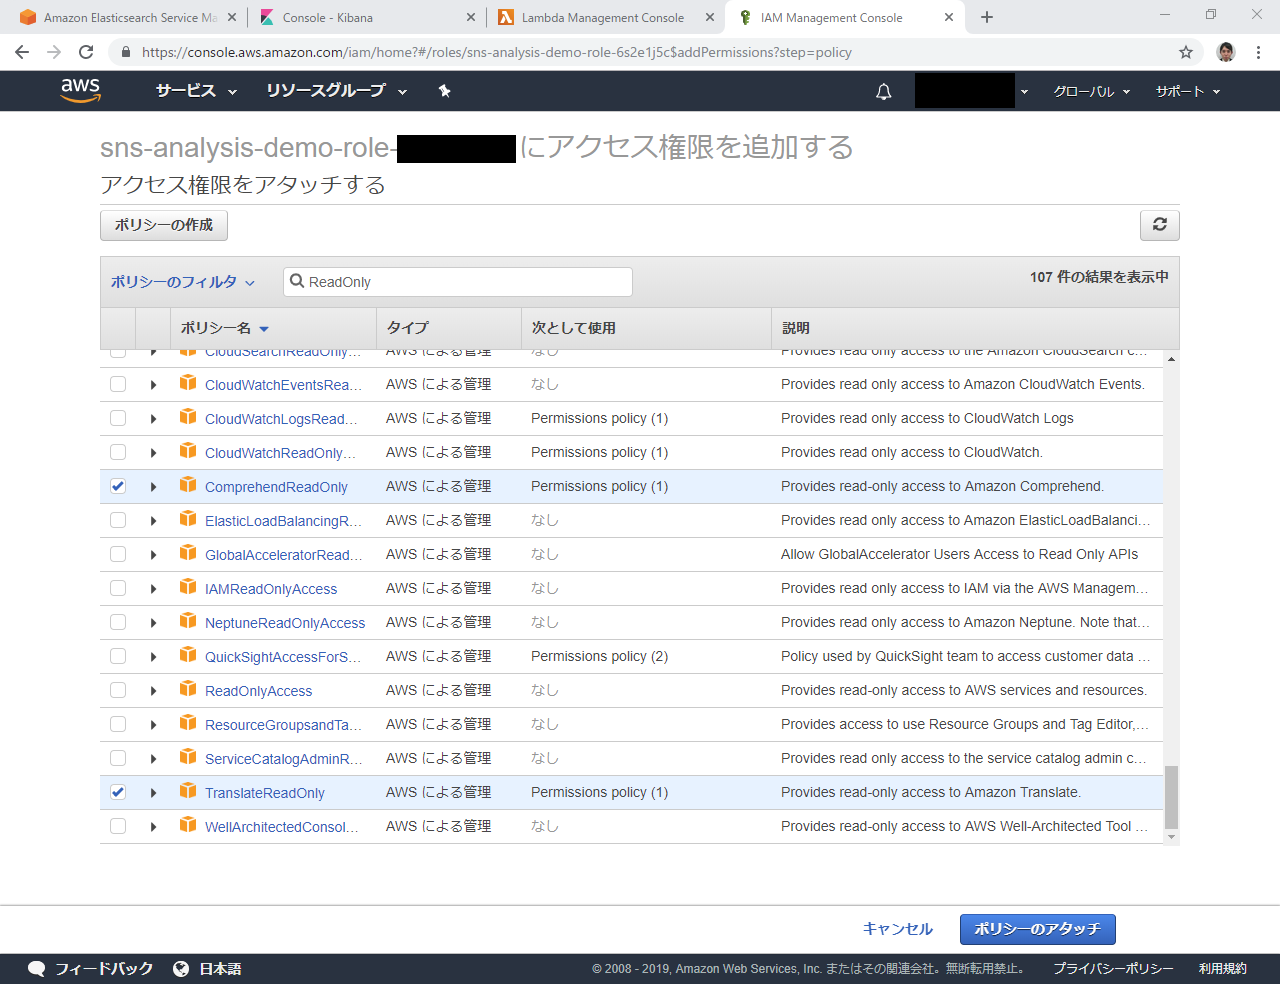Expand the ReadOnlyAccess policy row arrow
This screenshot has width=1280, height=984.
(x=153, y=691)
